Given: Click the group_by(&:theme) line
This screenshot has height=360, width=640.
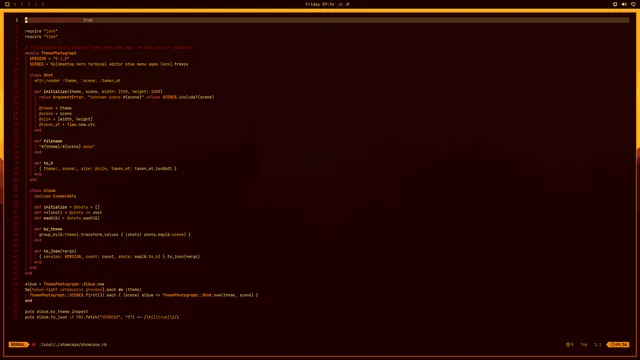Looking at the screenshot, I should tap(115, 235).
